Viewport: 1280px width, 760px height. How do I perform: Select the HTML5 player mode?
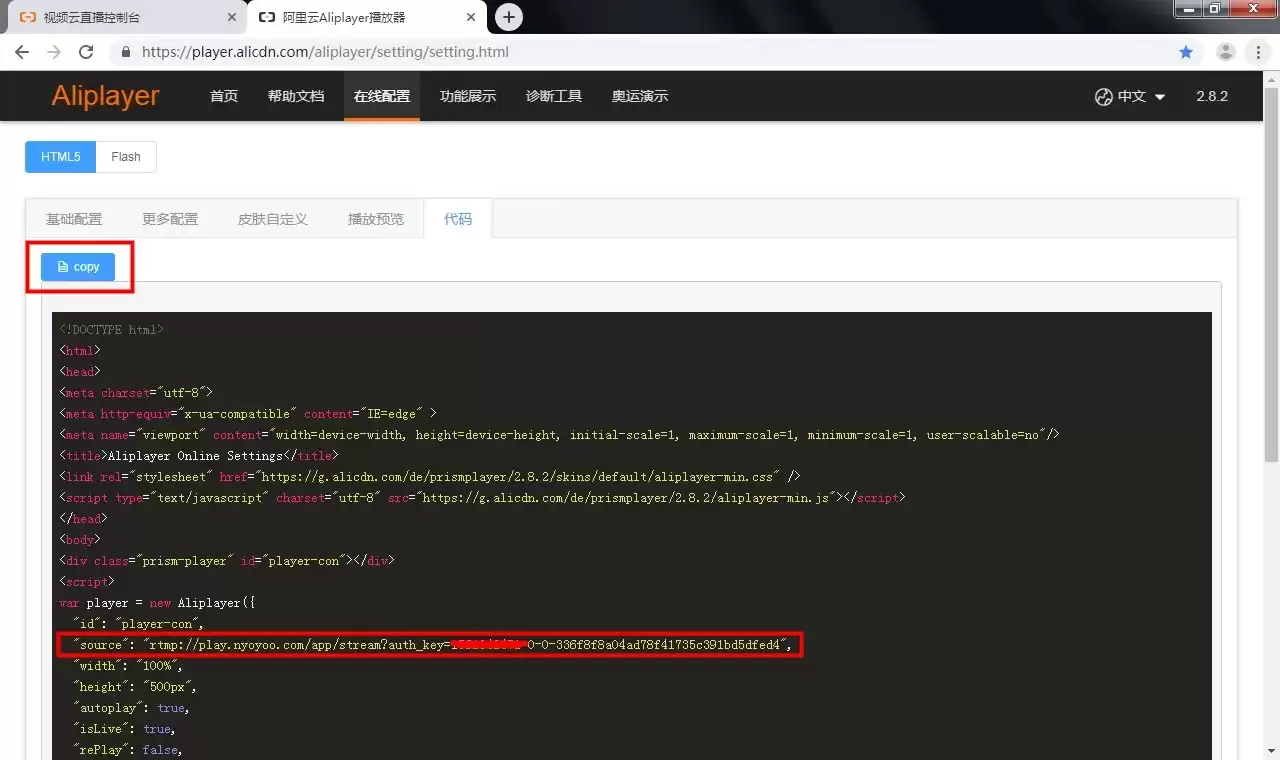coord(61,157)
